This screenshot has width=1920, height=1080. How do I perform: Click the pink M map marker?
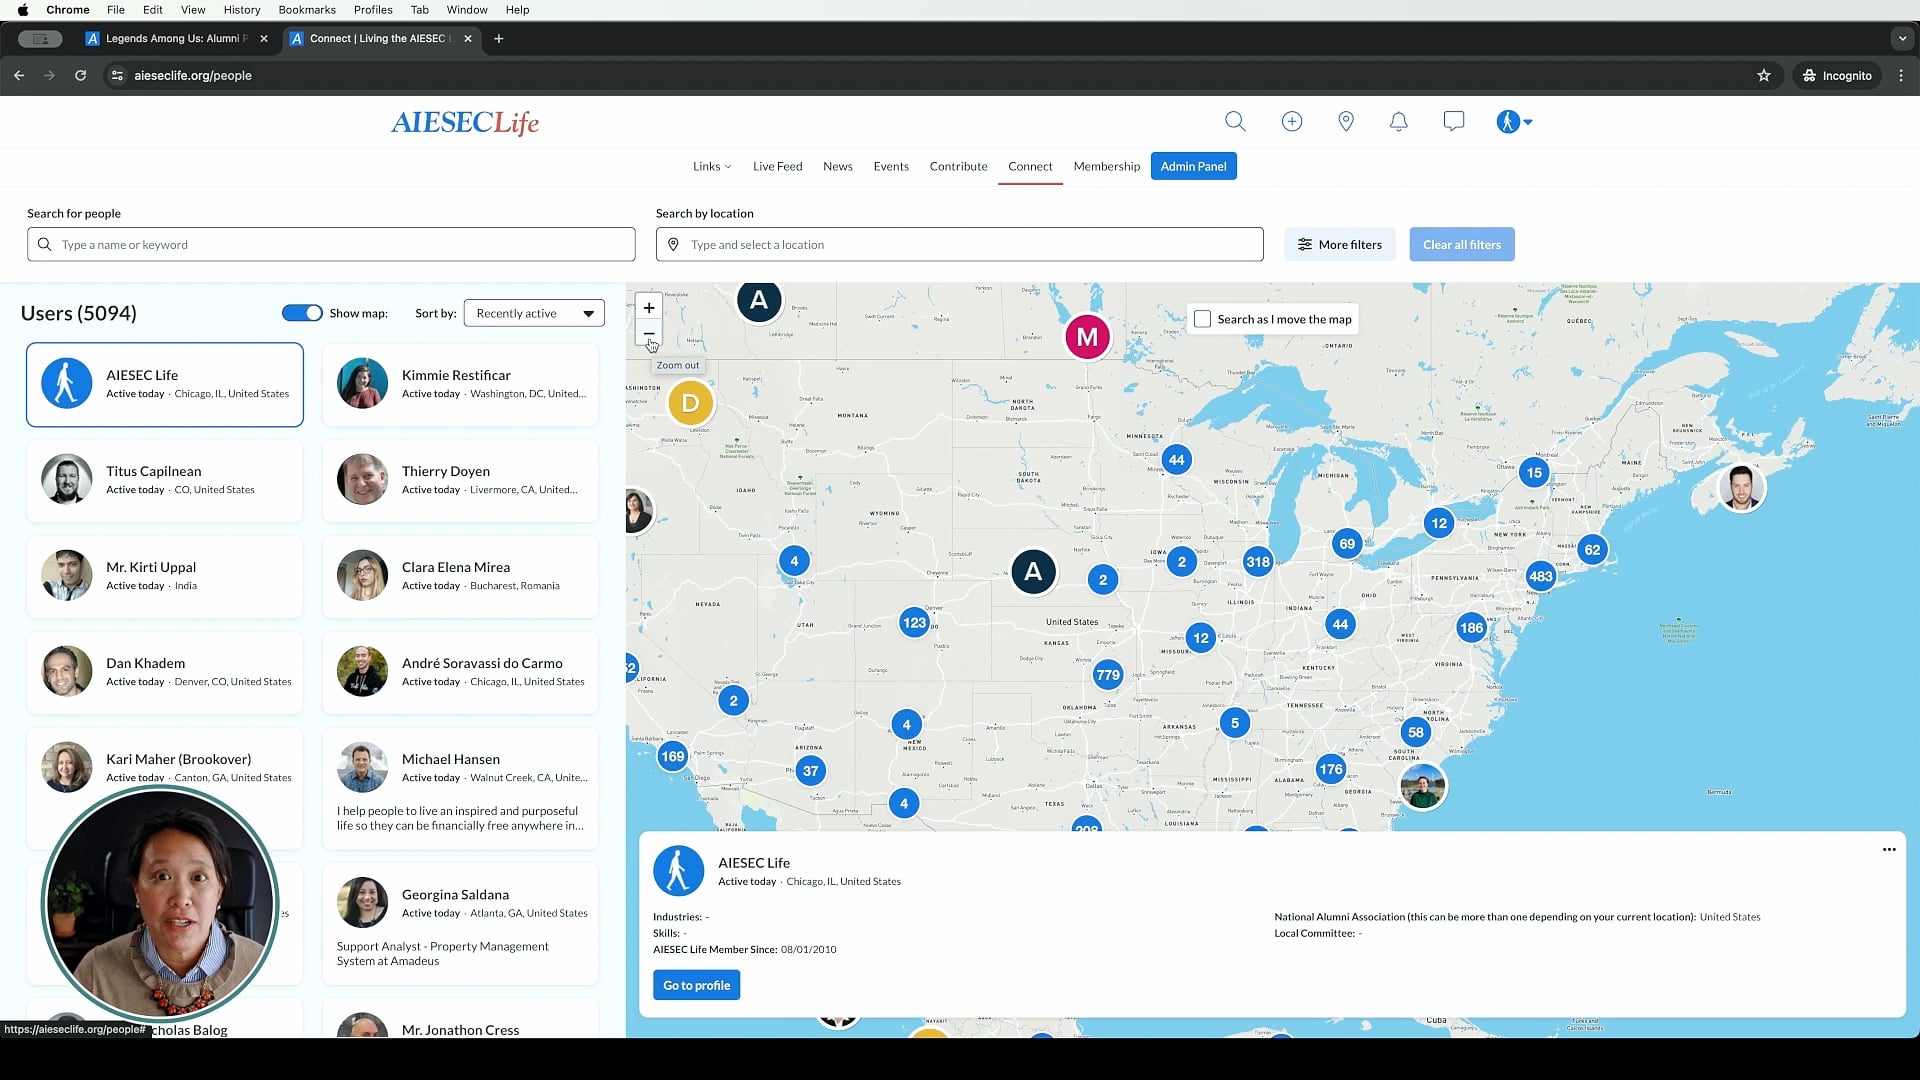tap(1087, 338)
